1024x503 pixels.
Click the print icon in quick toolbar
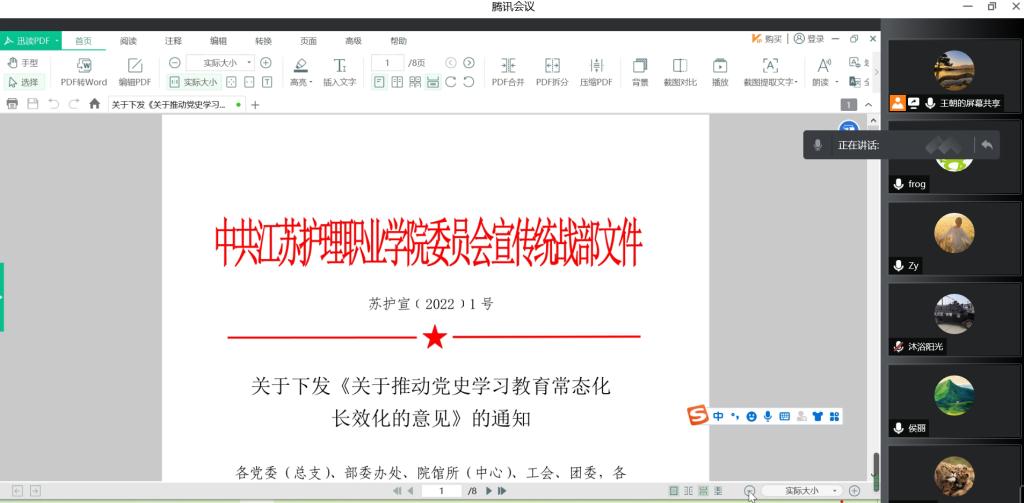point(12,104)
